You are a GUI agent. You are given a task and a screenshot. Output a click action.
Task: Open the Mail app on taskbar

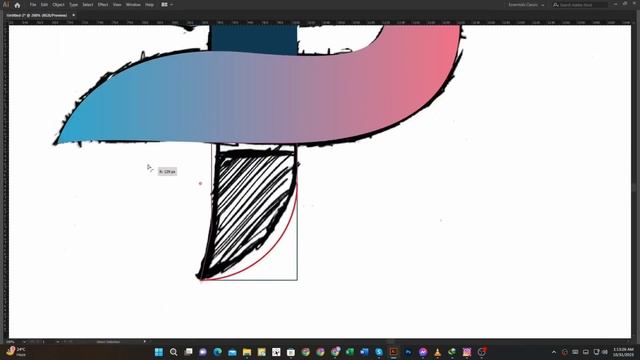click(232, 352)
